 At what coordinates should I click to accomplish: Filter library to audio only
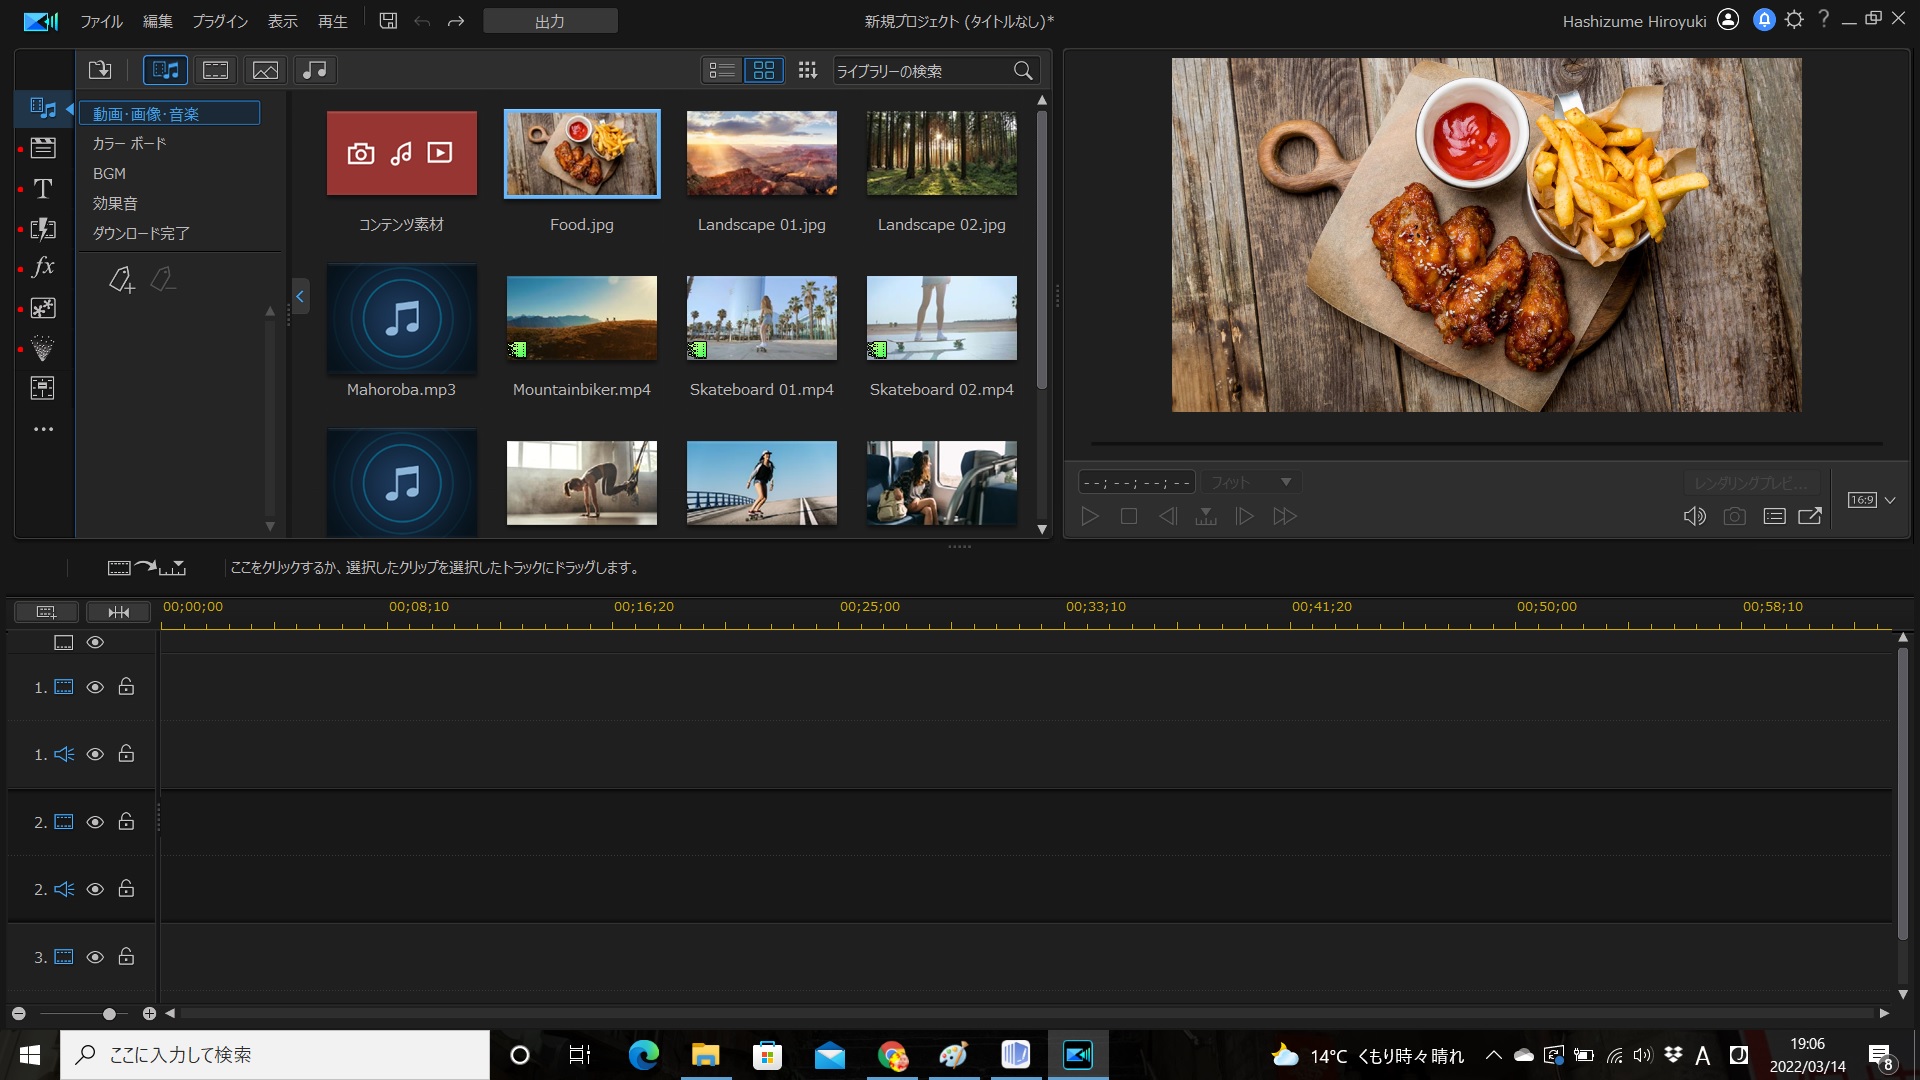315,70
